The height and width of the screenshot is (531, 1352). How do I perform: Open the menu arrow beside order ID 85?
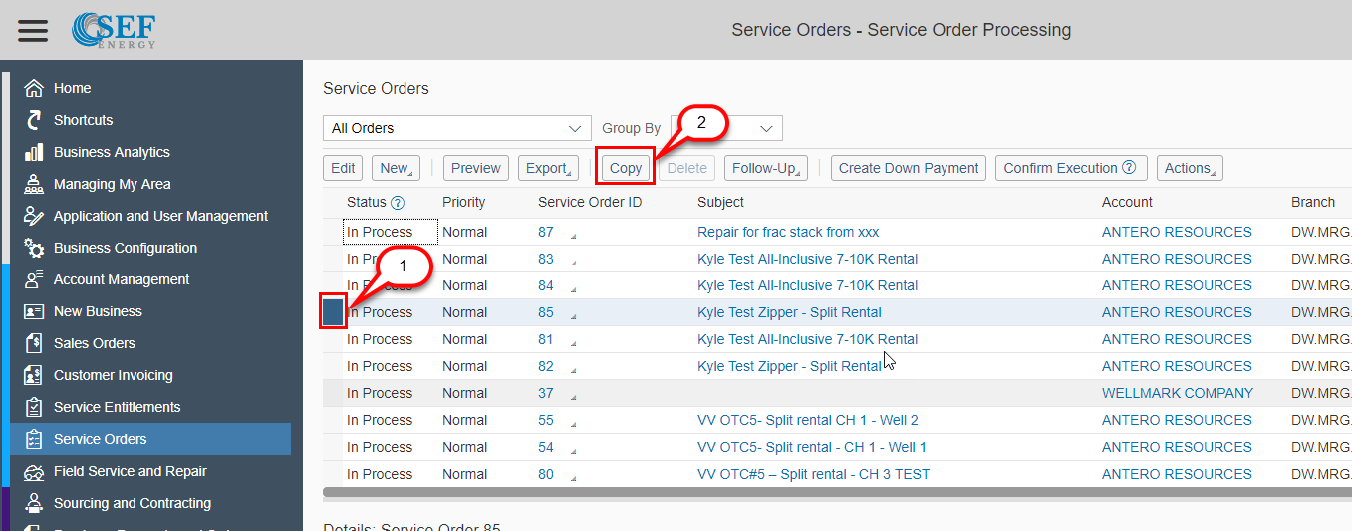click(x=574, y=316)
